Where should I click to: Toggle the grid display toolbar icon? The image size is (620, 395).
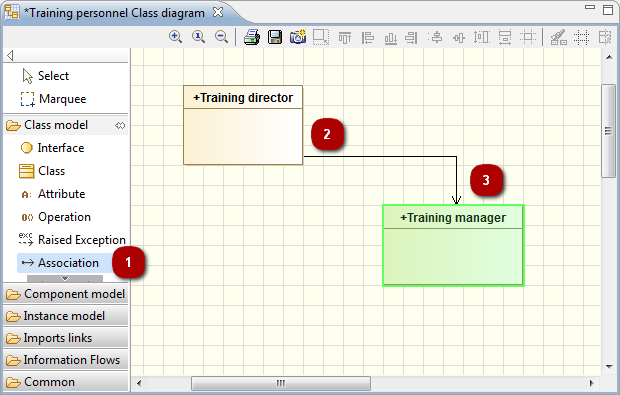(581, 38)
